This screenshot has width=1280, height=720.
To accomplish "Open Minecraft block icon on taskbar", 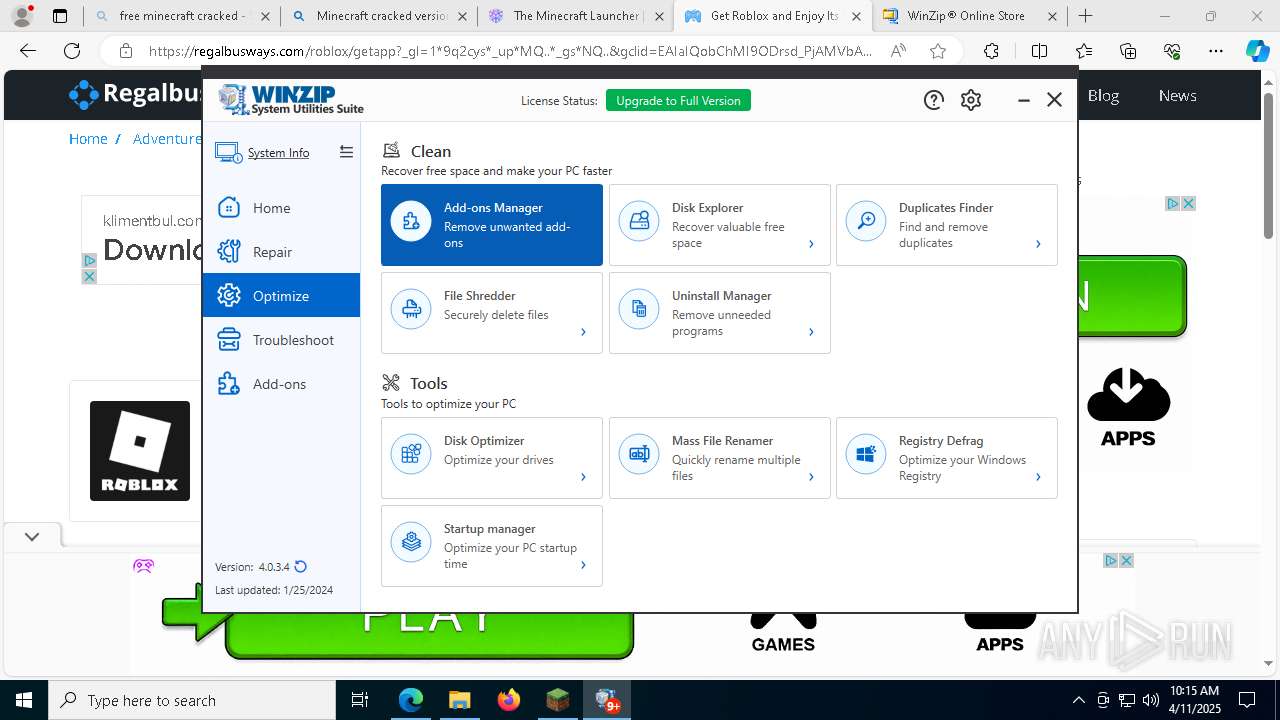I will click(x=557, y=700).
